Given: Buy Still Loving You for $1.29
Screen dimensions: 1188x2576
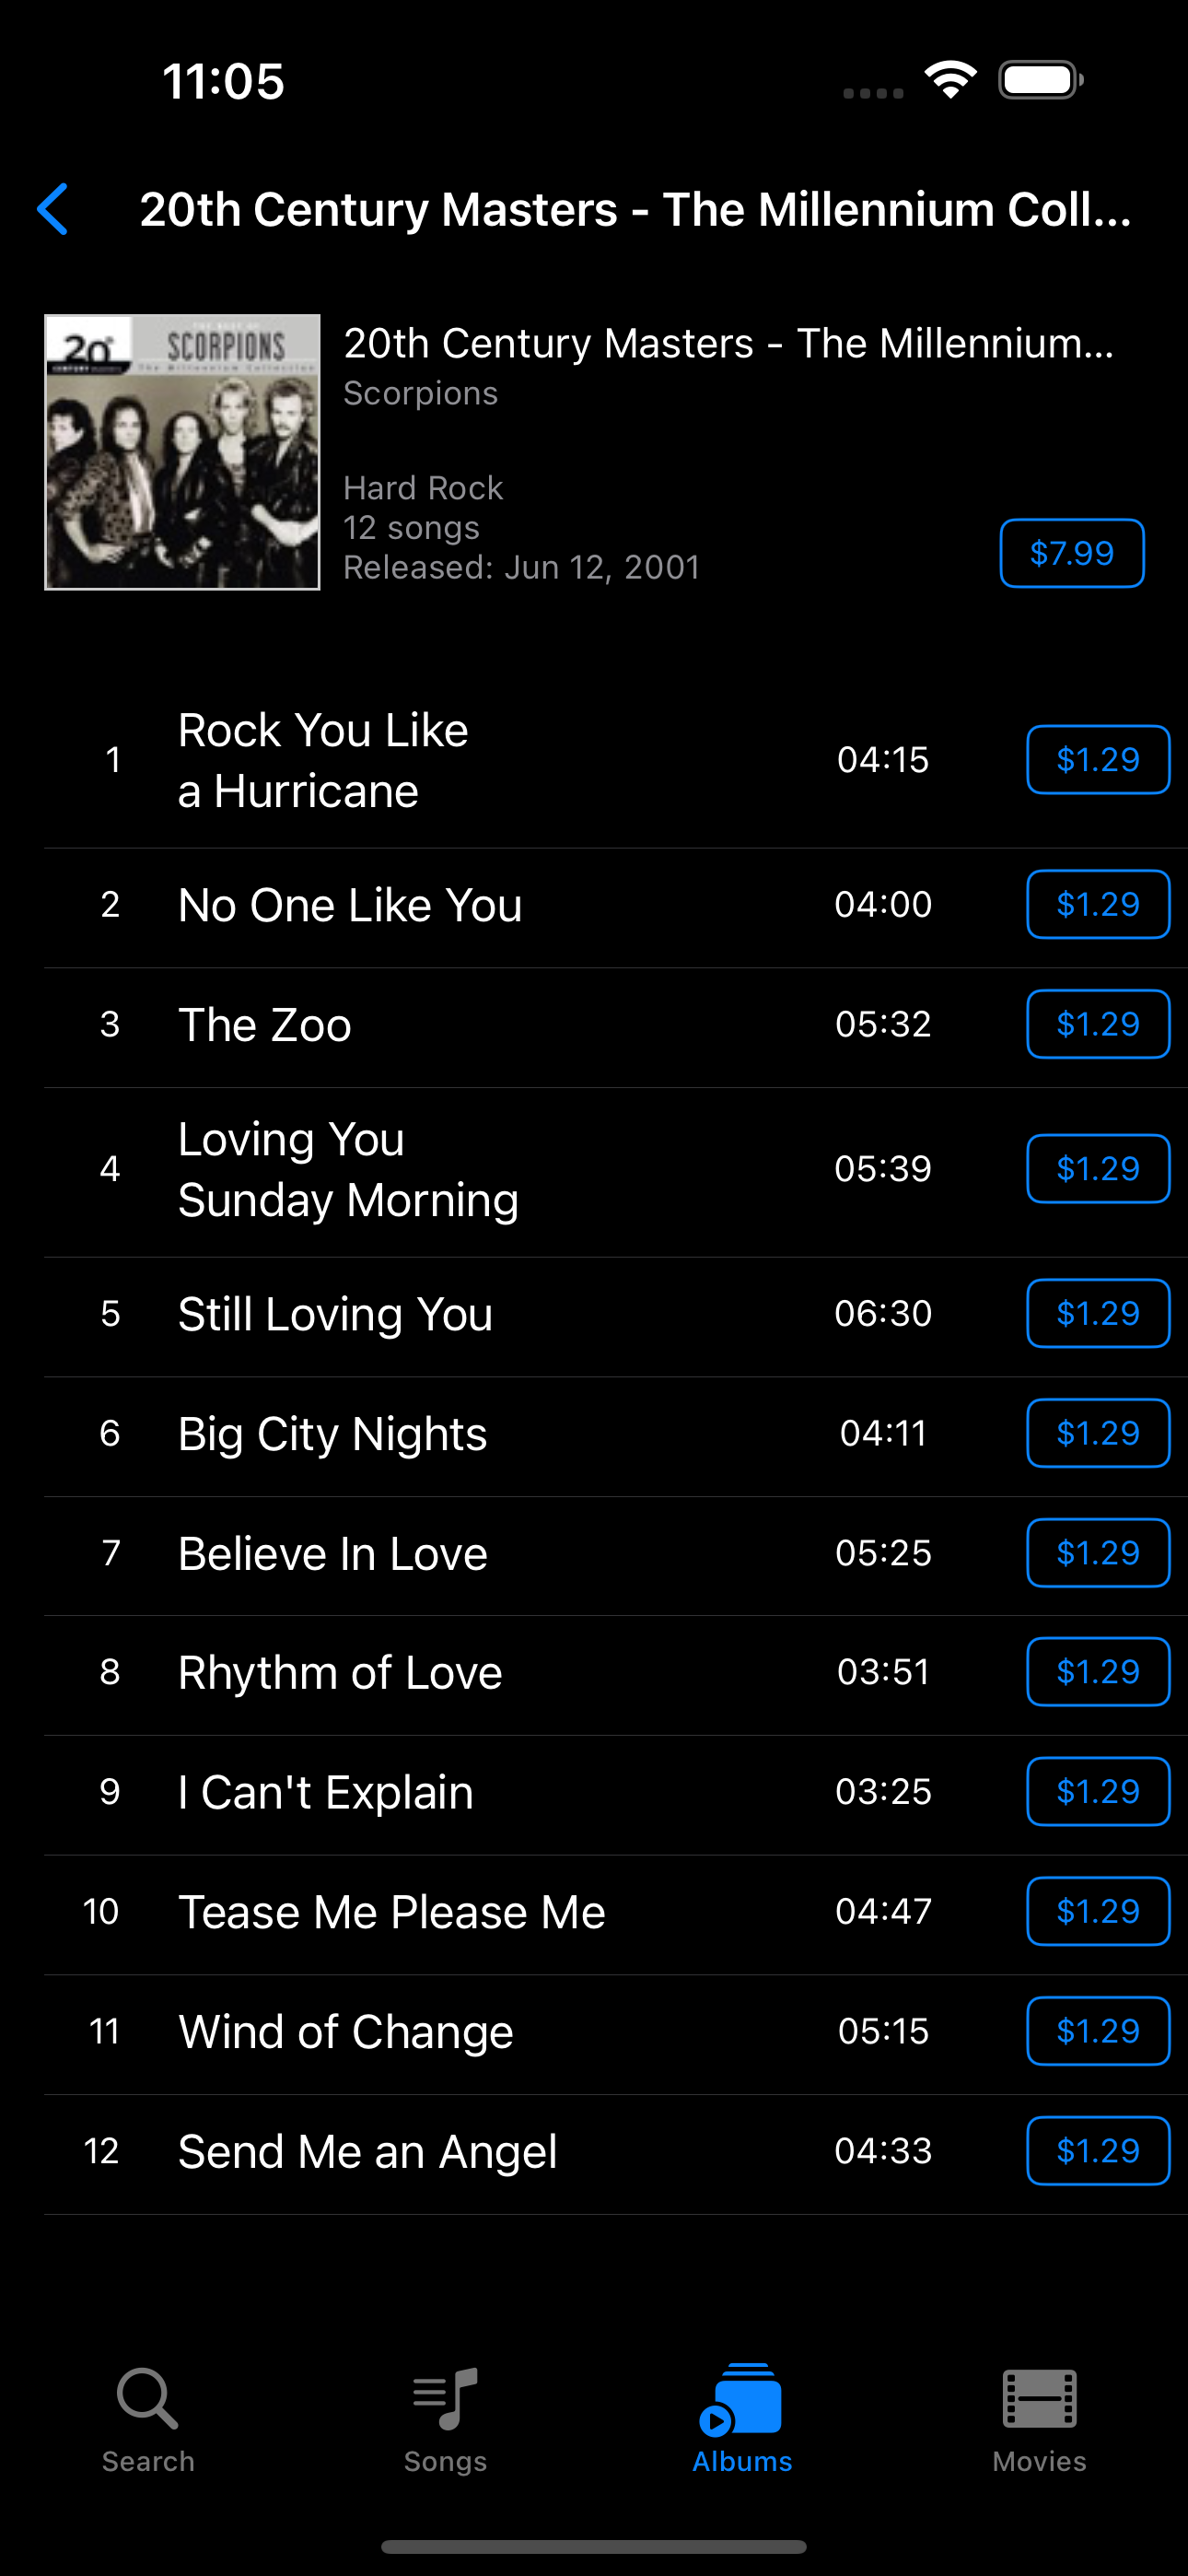Looking at the screenshot, I should 1098,1313.
